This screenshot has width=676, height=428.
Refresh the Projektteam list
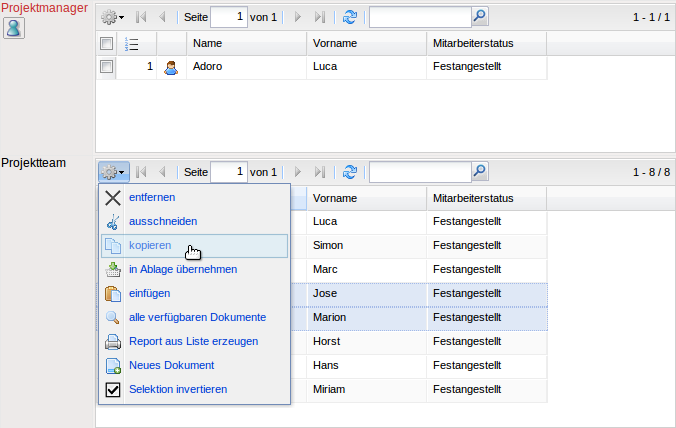(x=349, y=172)
